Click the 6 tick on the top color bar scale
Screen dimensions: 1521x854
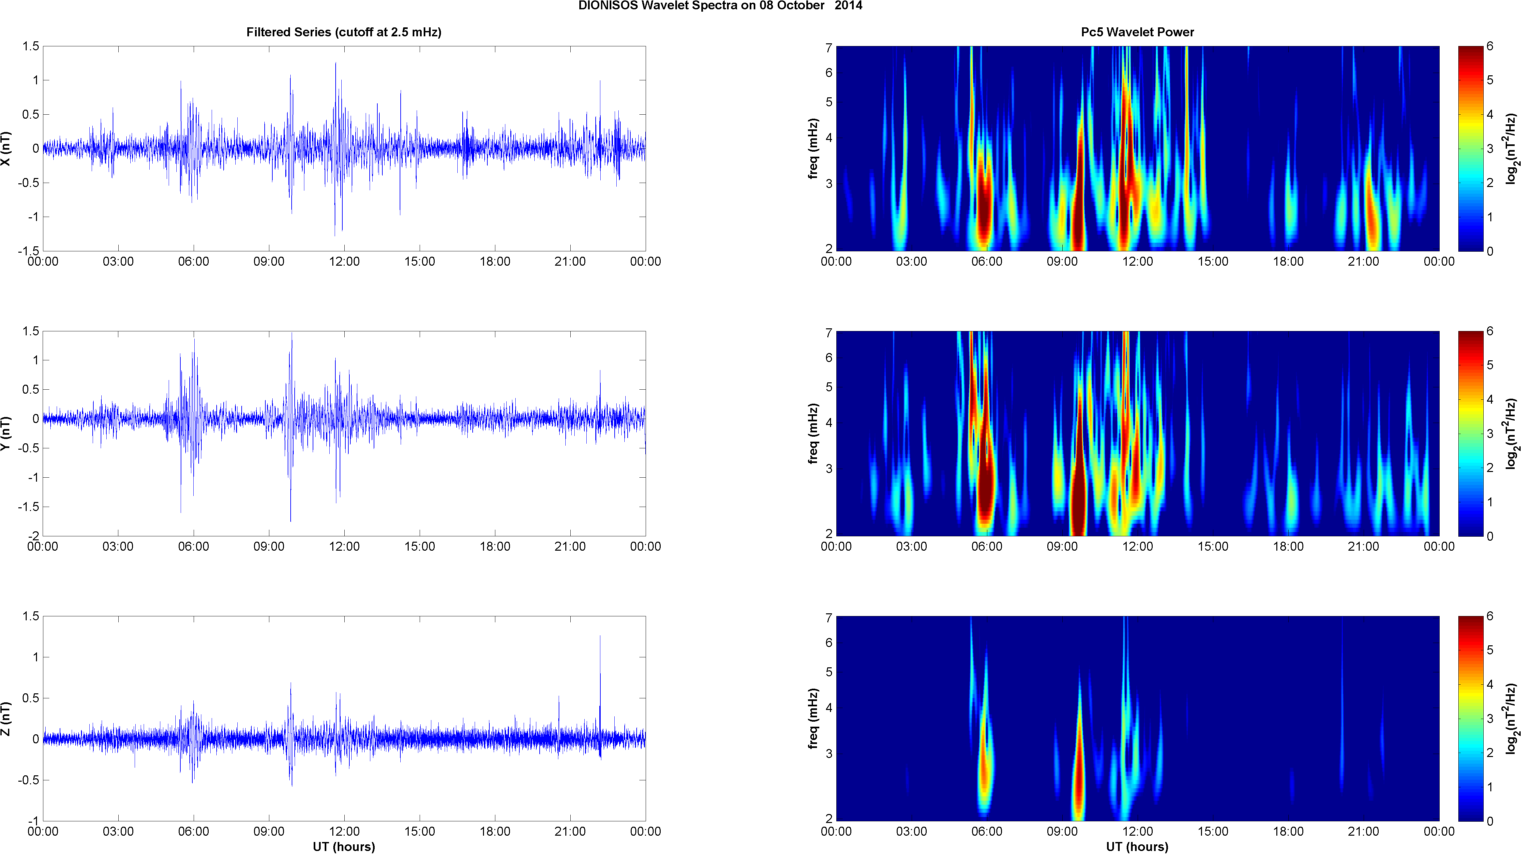point(1490,47)
